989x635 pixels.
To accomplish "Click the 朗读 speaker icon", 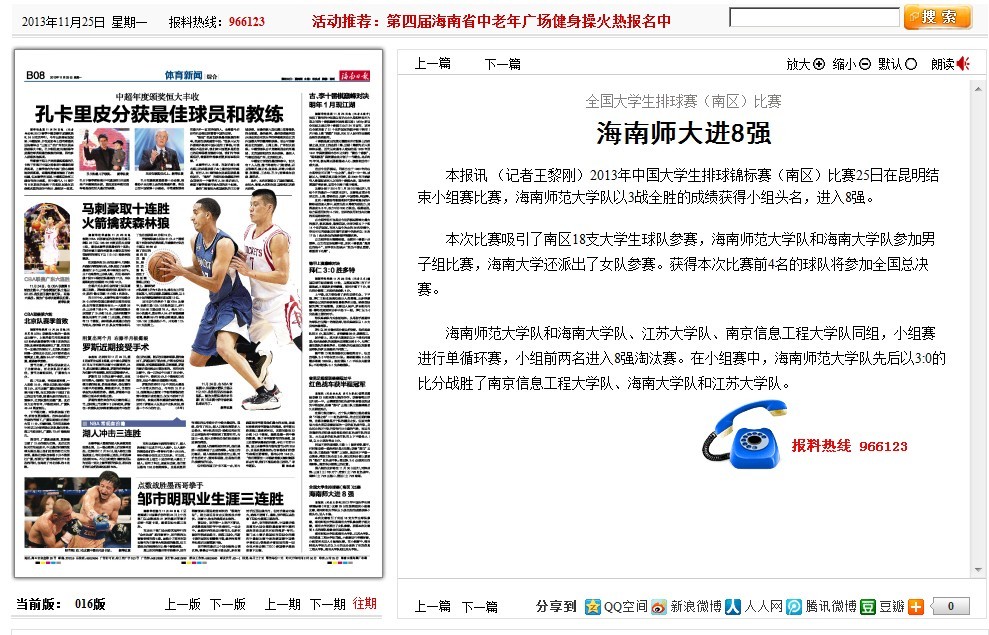I will 963,64.
